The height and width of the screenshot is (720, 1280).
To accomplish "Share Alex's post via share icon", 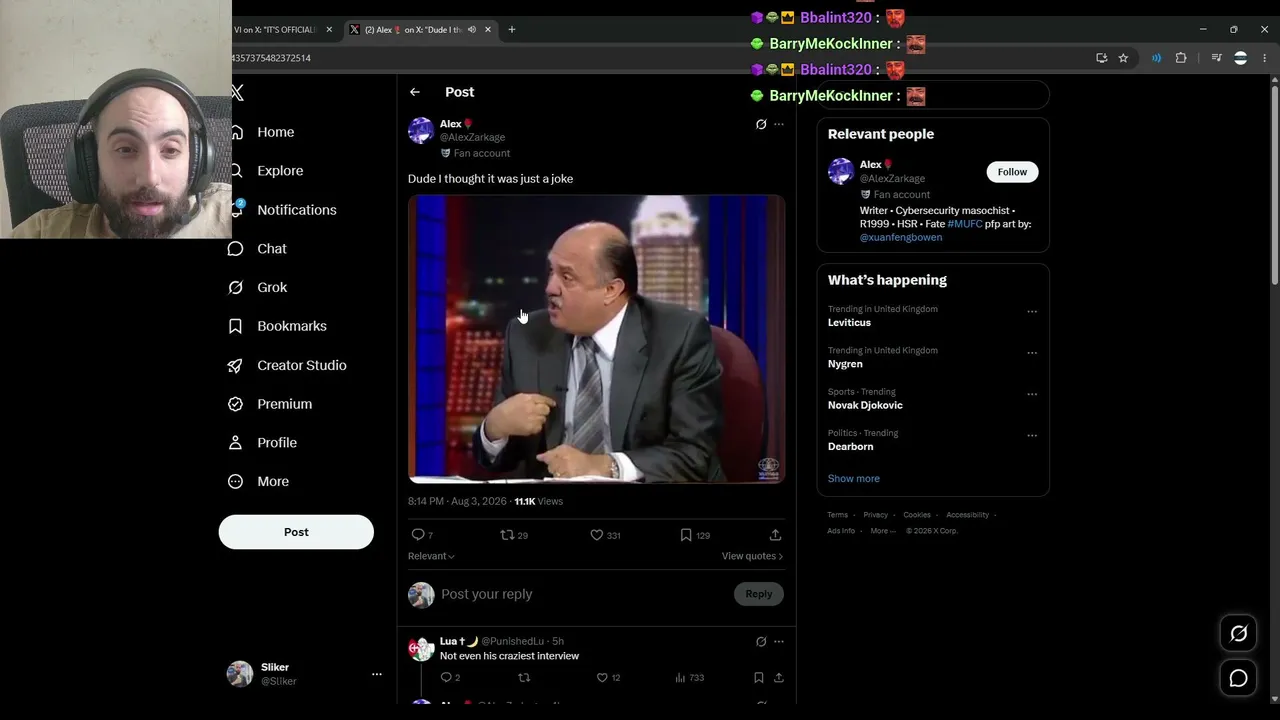I will click(775, 535).
